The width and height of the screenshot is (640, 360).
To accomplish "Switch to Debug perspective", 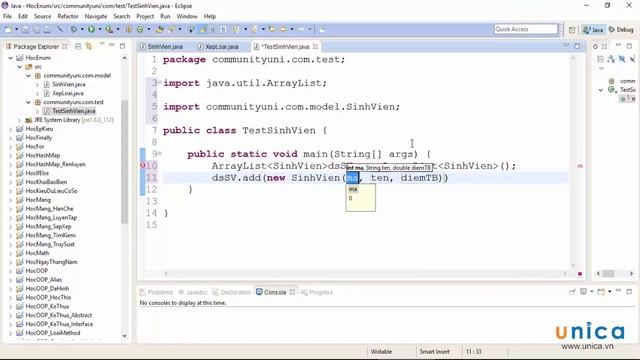I will coord(621,30).
